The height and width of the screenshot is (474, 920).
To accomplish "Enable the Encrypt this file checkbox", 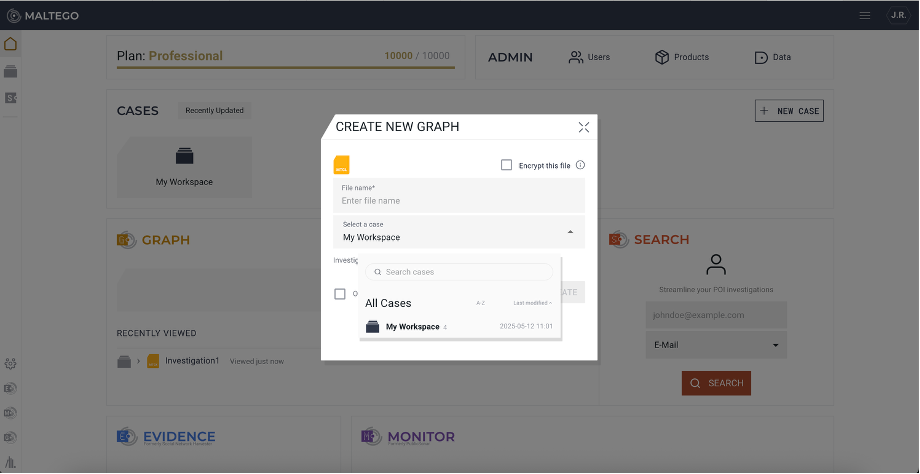I will point(506,165).
